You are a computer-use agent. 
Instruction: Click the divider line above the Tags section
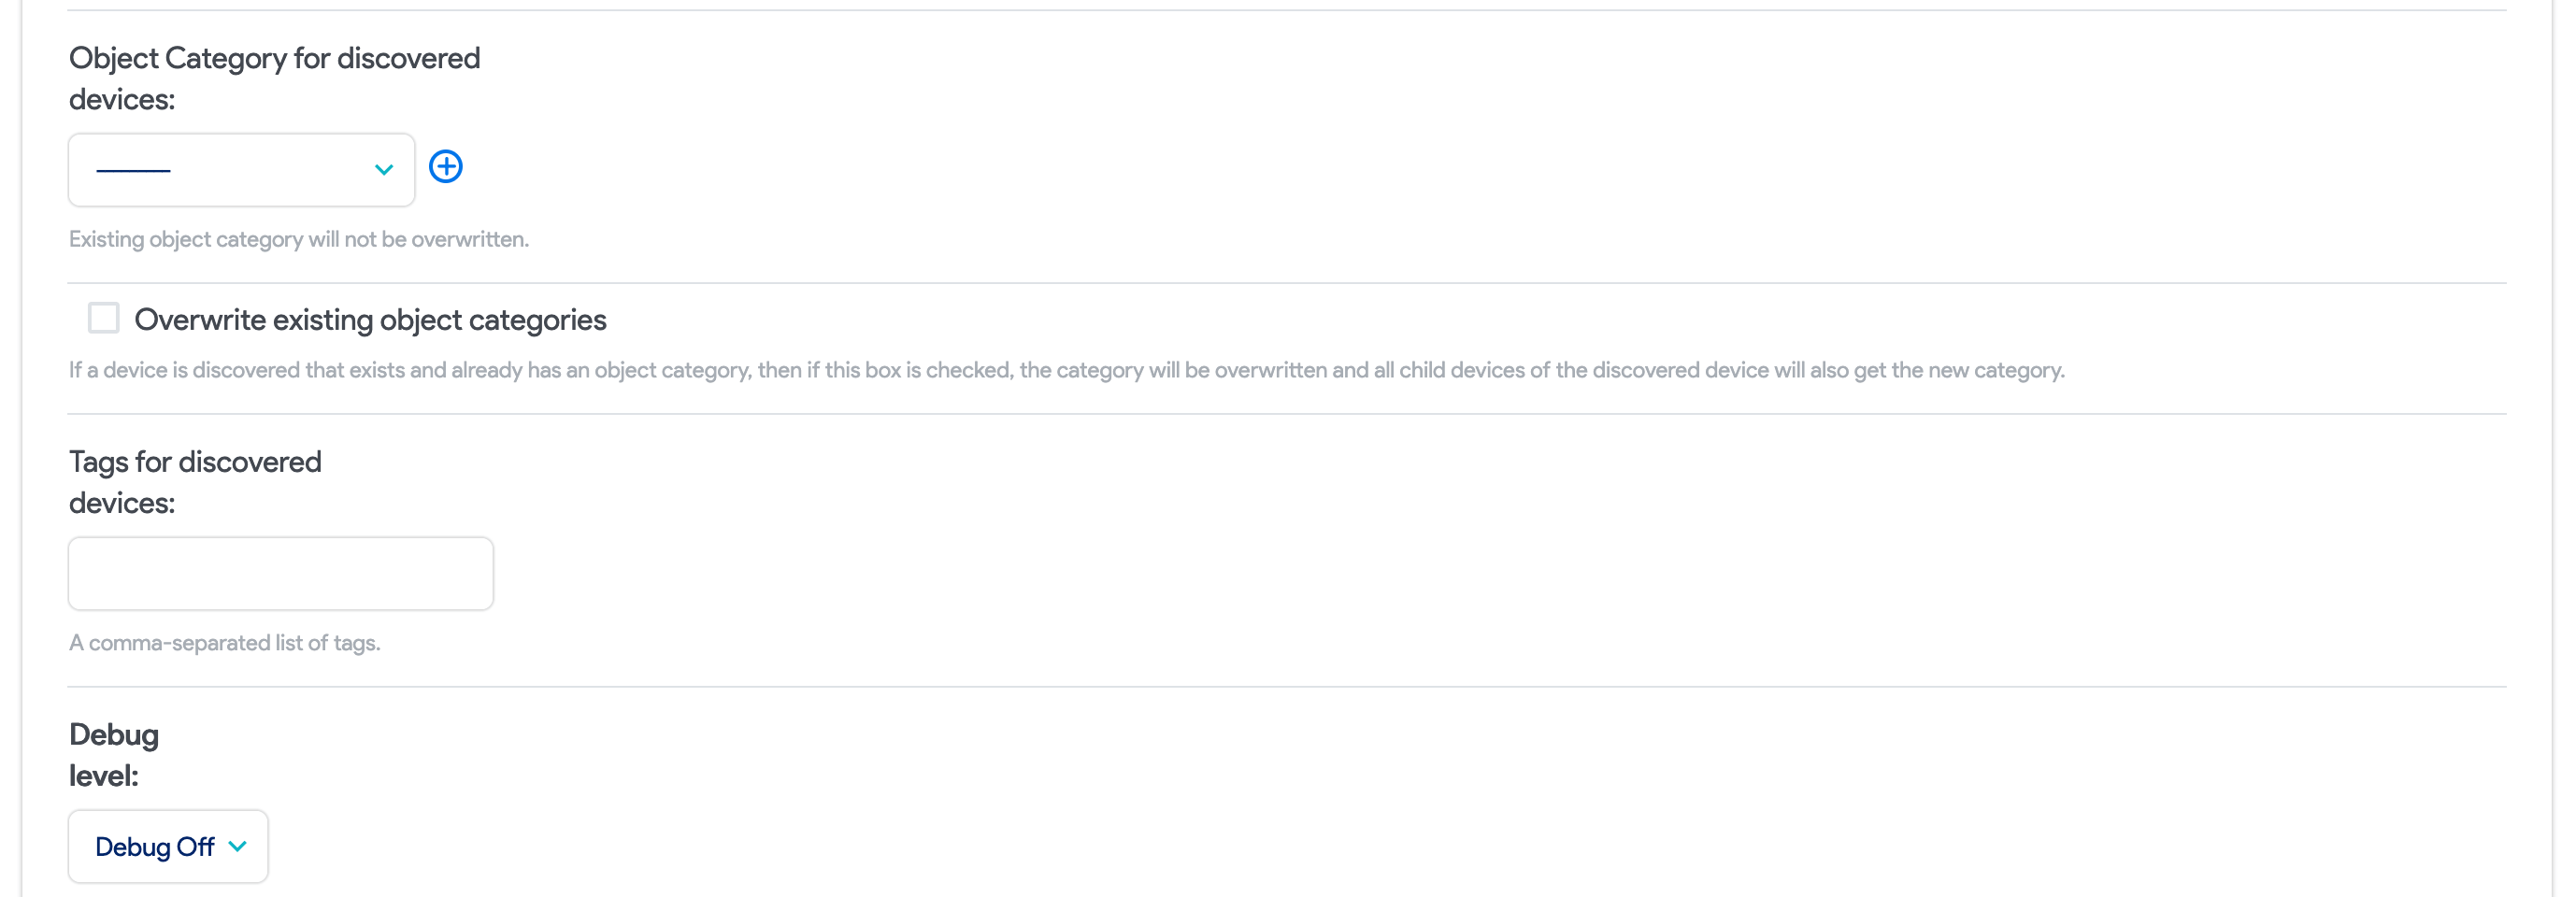(x=1286, y=414)
